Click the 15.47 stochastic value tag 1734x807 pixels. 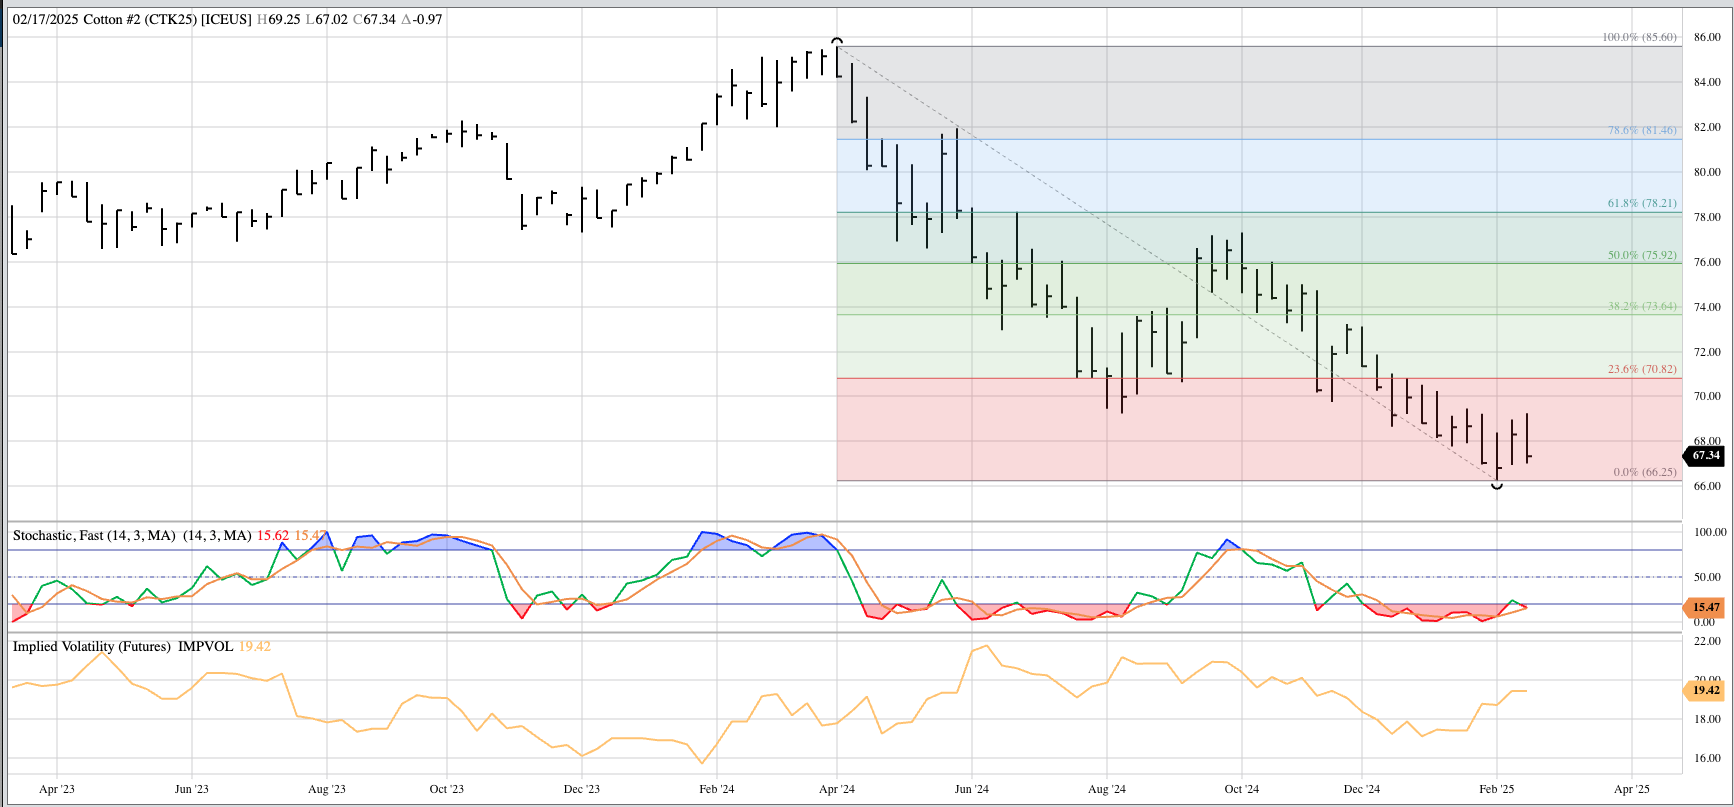click(x=1705, y=607)
